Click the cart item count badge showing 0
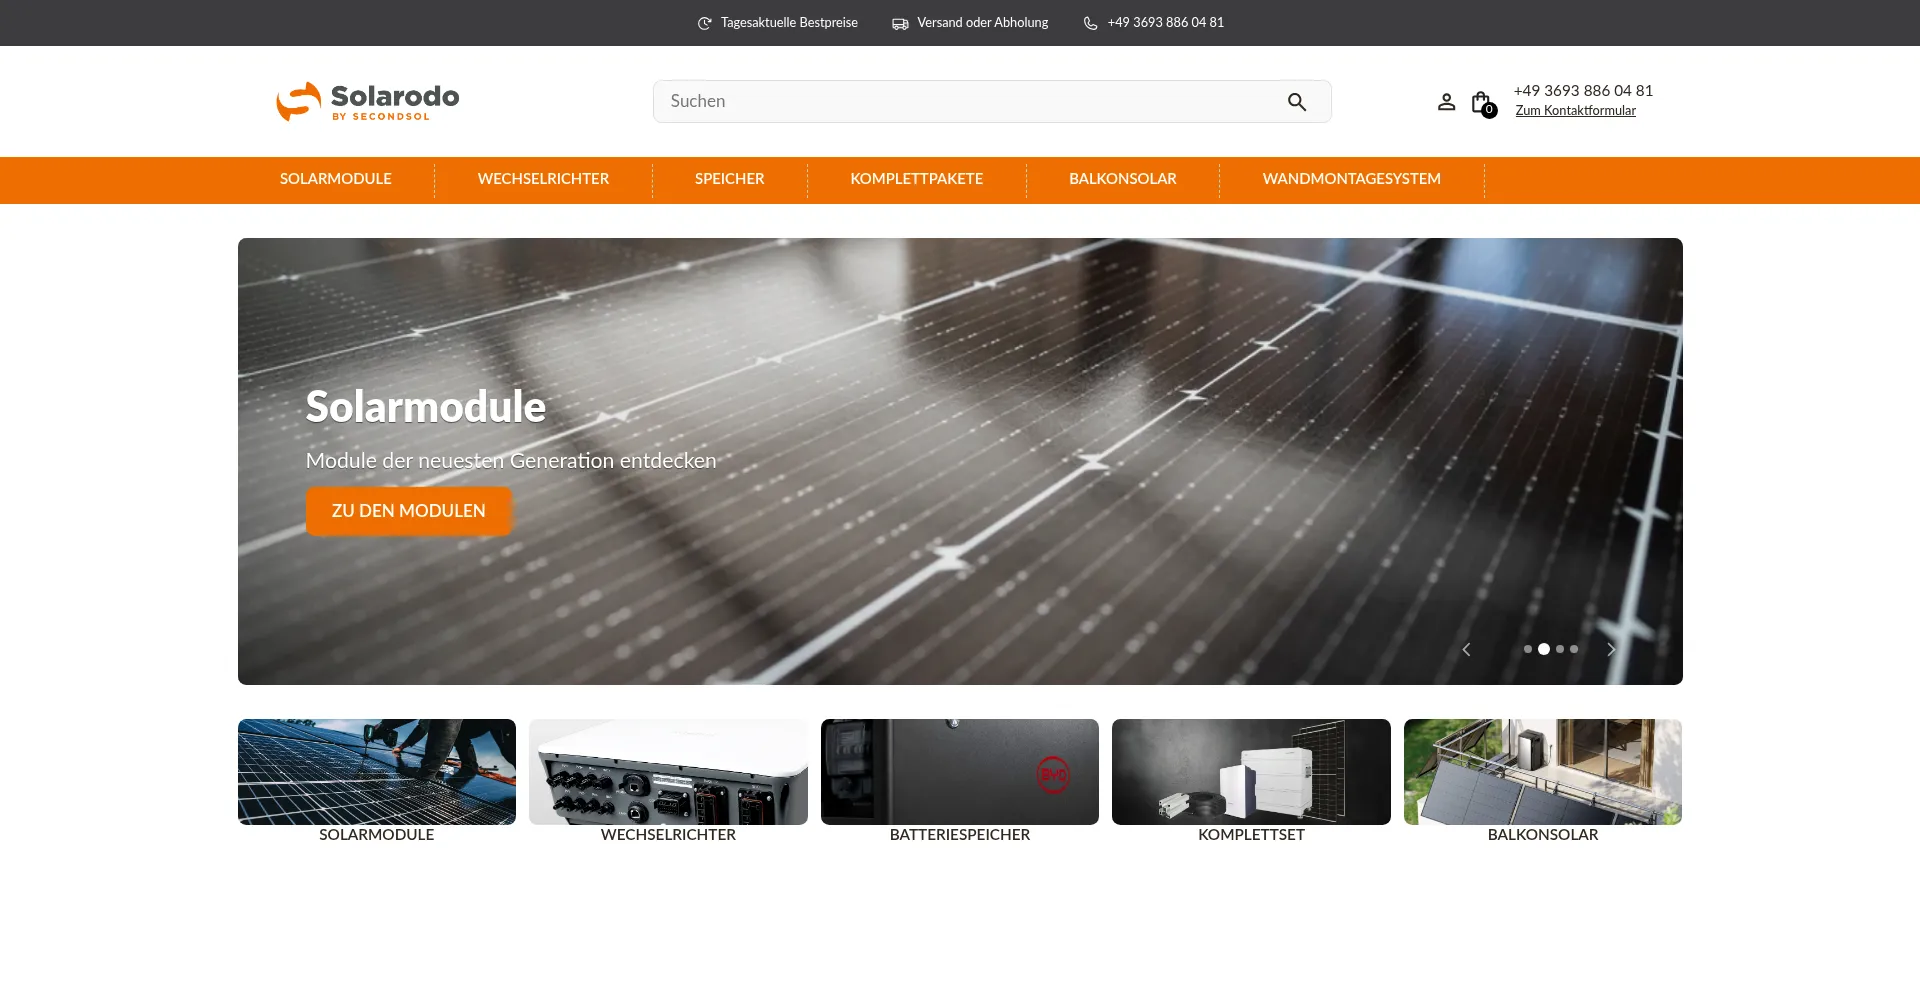This screenshot has width=1920, height=993. tap(1489, 111)
